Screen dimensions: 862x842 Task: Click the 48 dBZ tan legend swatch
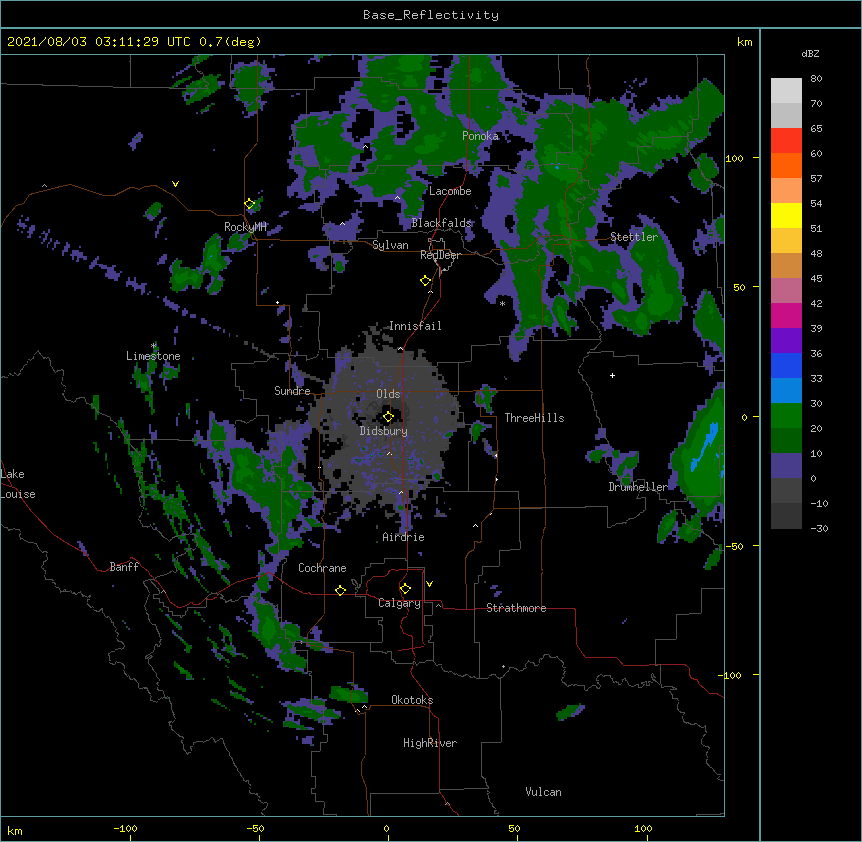(x=786, y=265)
